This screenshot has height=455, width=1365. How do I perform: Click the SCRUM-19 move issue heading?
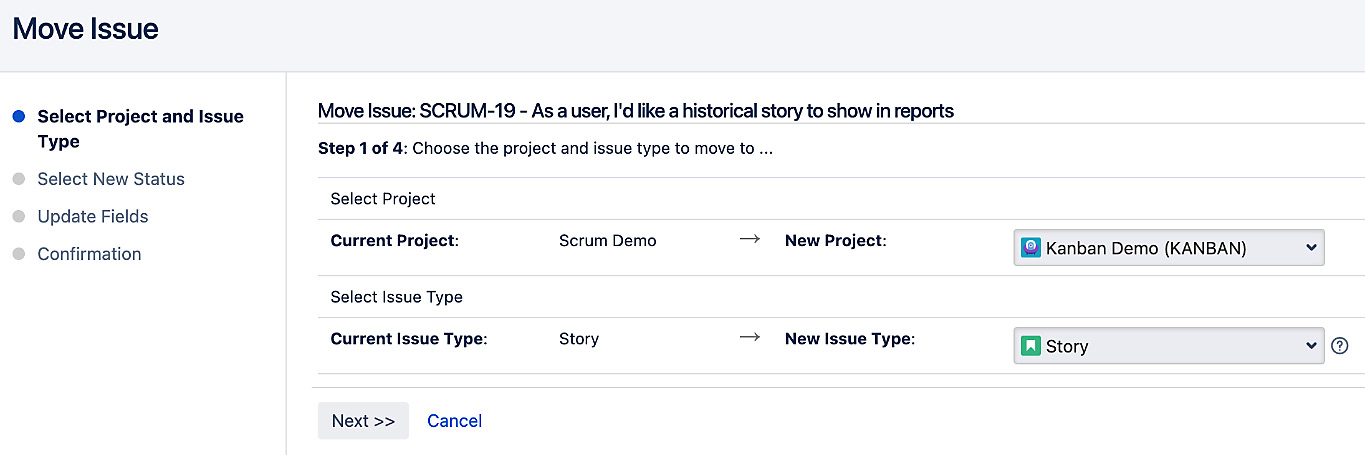click(635, 111)
